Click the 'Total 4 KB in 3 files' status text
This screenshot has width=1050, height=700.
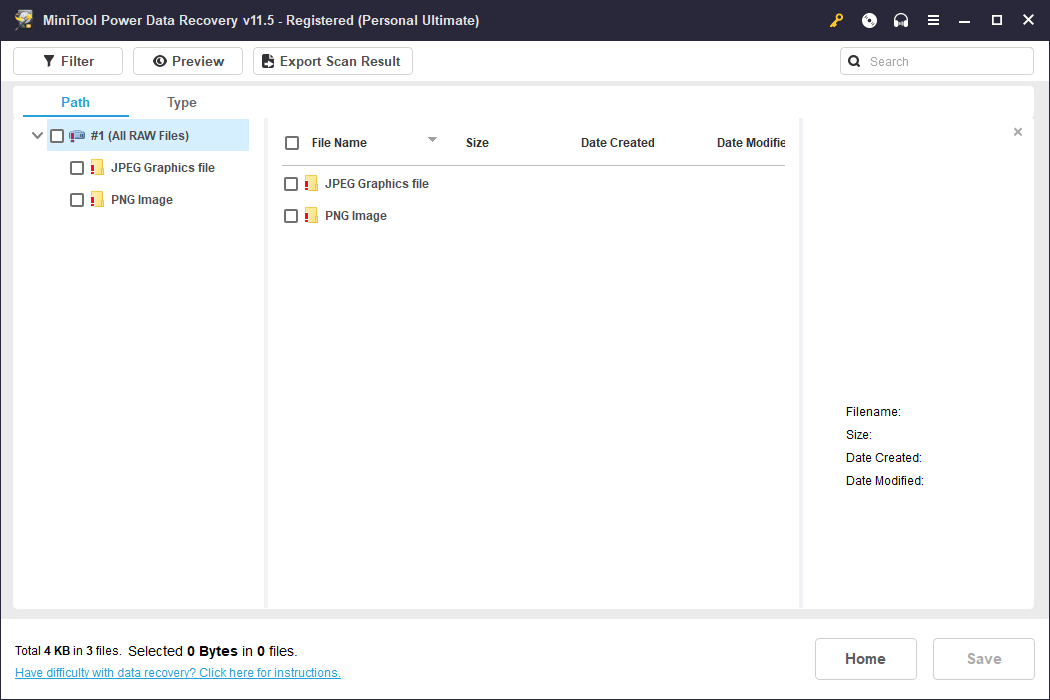[x=68, y=650]
